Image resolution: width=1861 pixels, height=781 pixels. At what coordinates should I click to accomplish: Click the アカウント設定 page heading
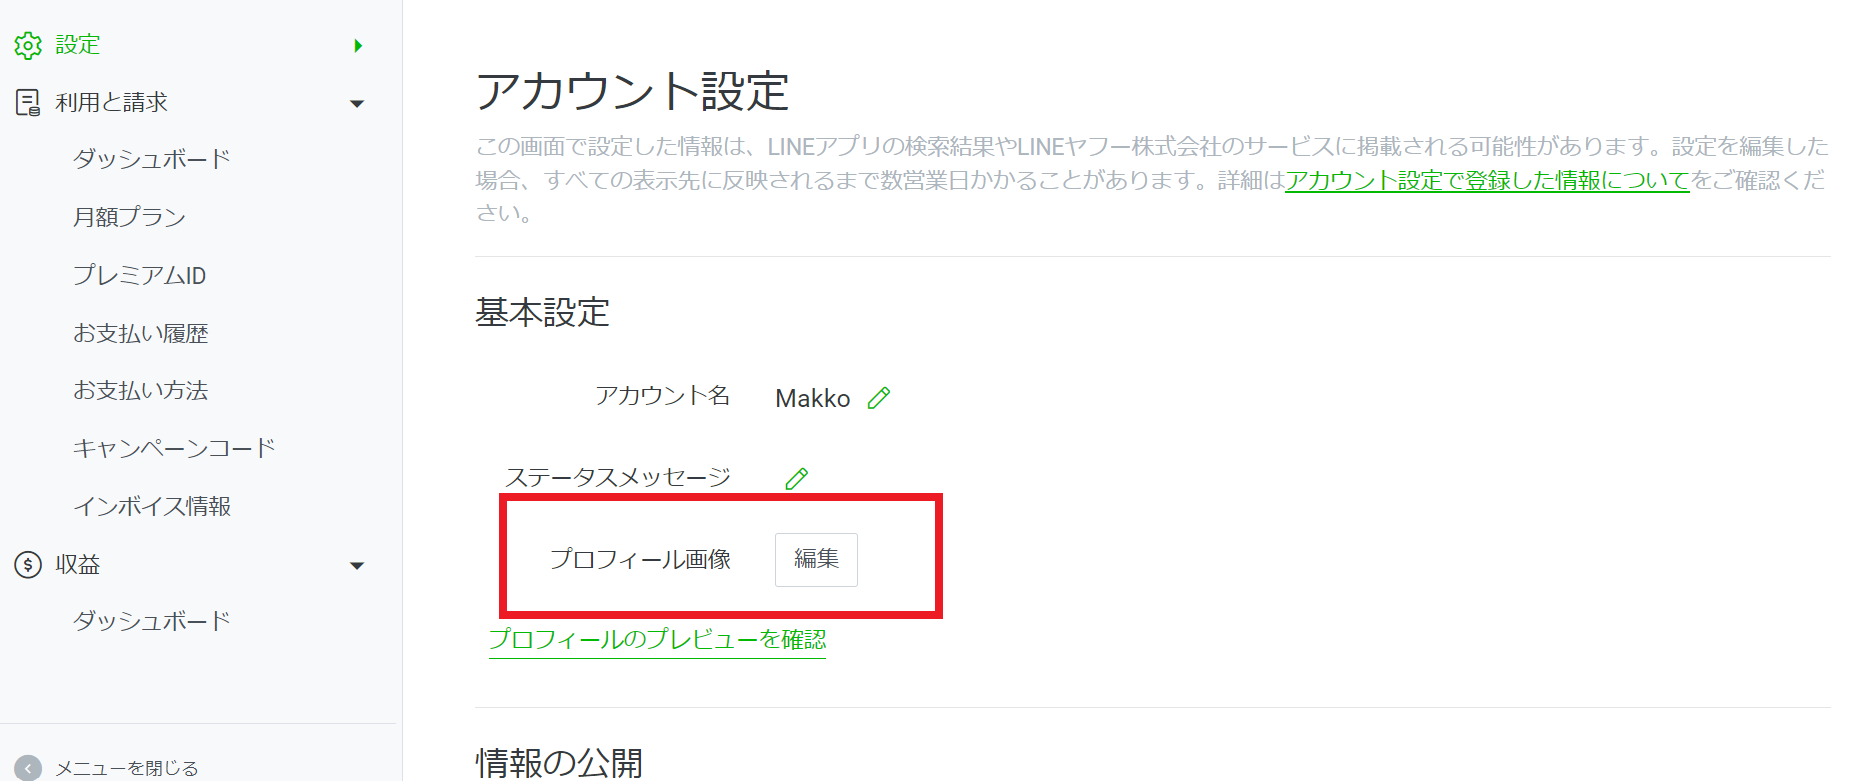pyautogui.click(x=632, y=91)
